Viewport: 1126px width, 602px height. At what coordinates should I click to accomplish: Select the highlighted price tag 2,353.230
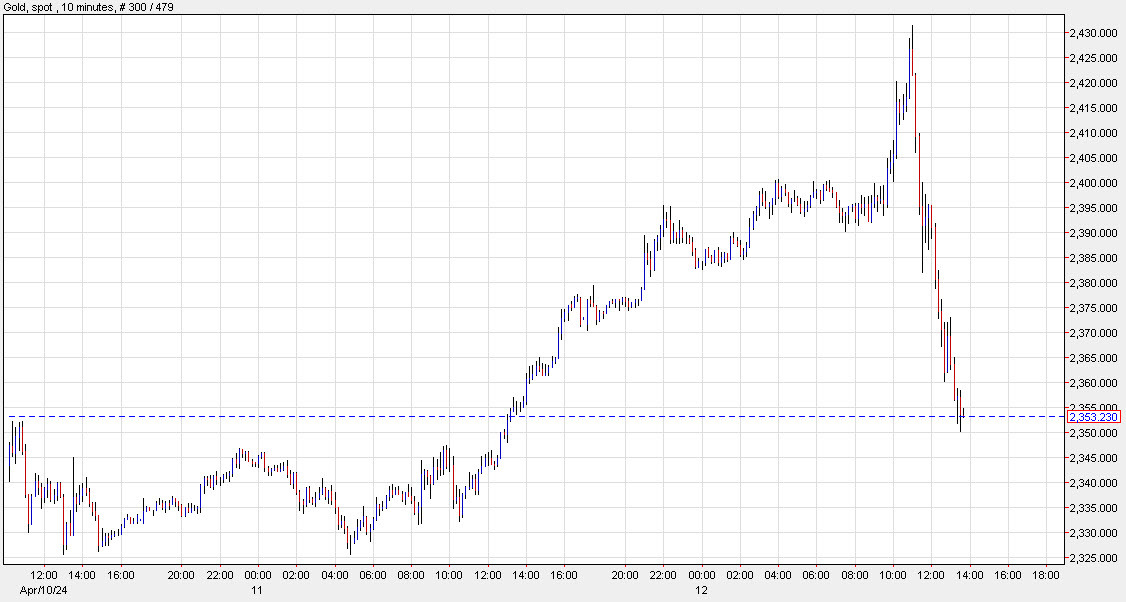coord(1094,418)
